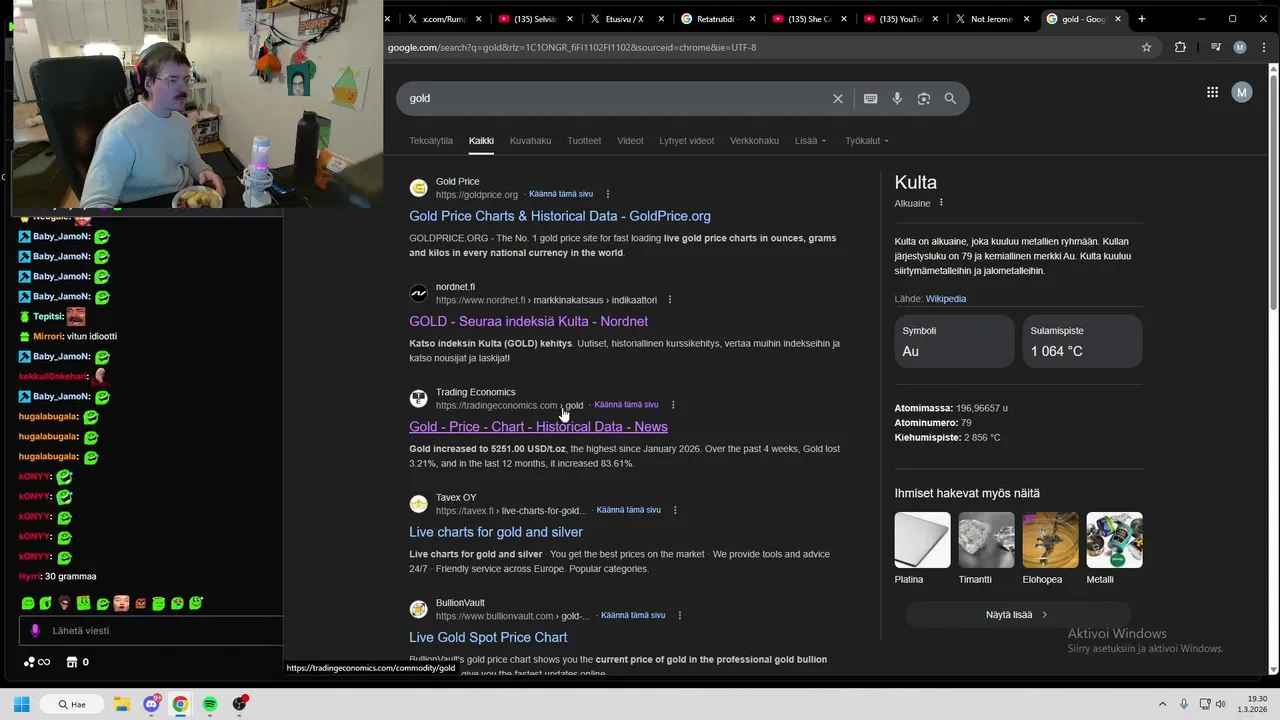This screenshot has height=720, width=1280.
Task: Open the Google apps grid
Action: (x=1212, y=92)
